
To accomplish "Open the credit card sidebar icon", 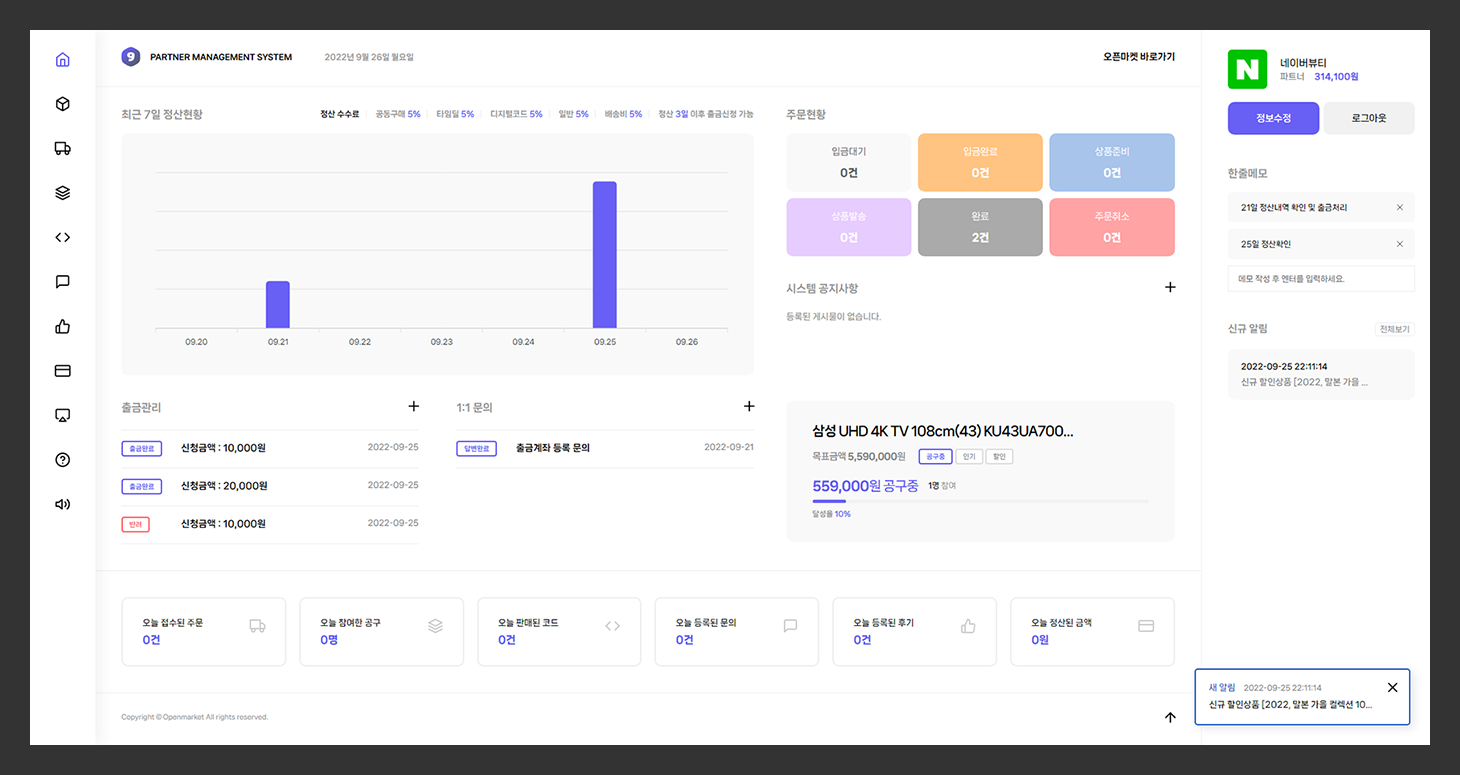I will [x=62, y=371].
